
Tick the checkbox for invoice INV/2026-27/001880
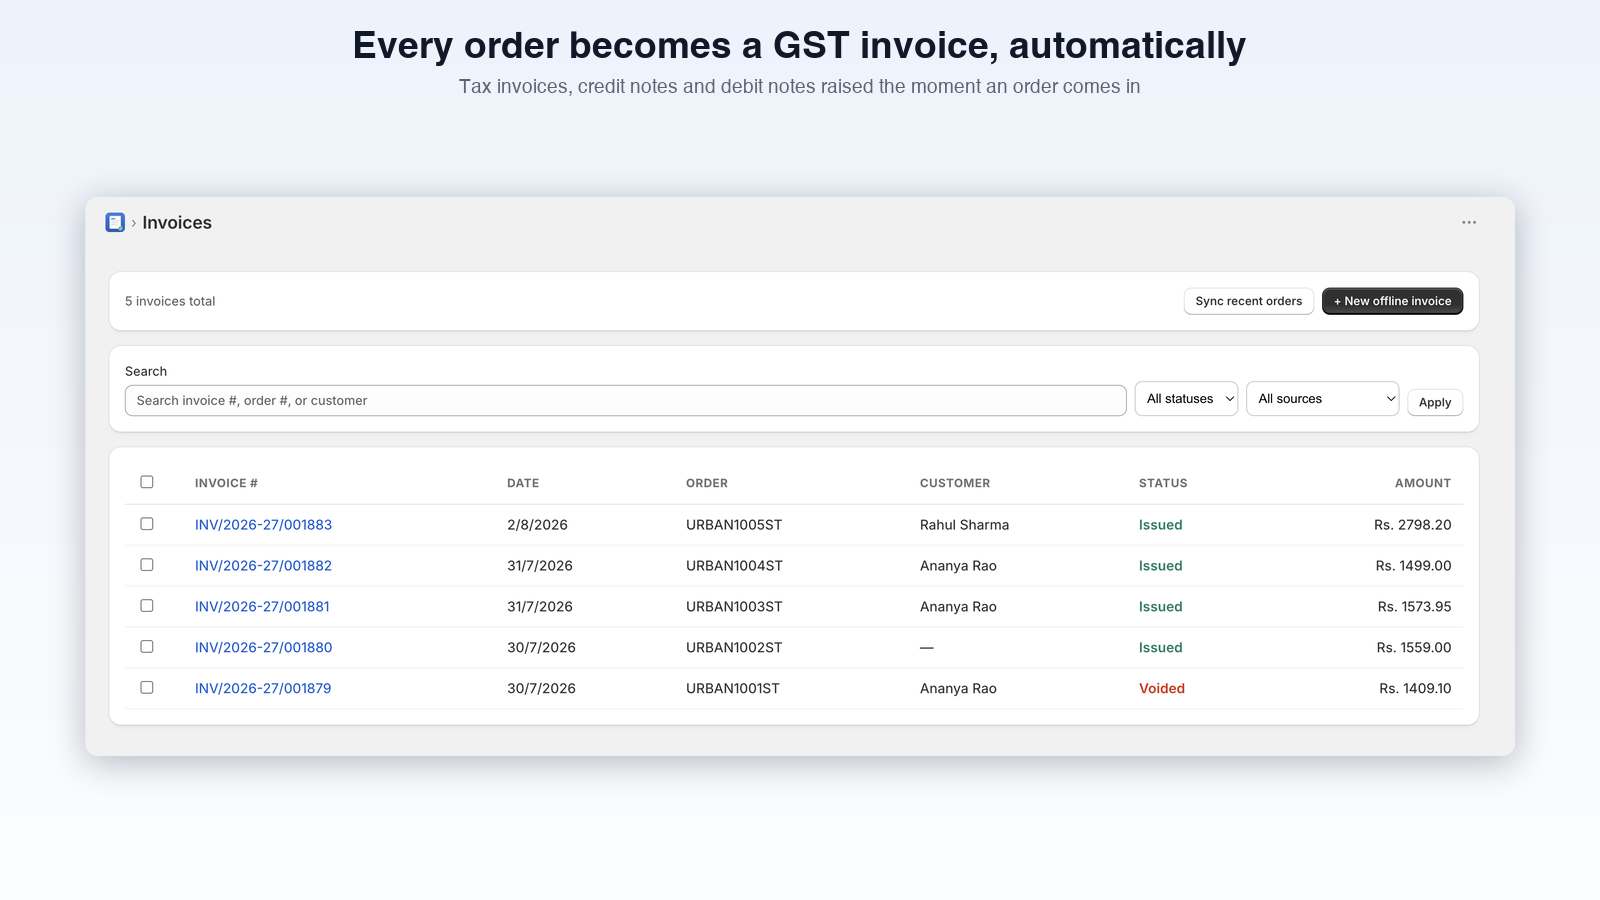tap(147, 647)
